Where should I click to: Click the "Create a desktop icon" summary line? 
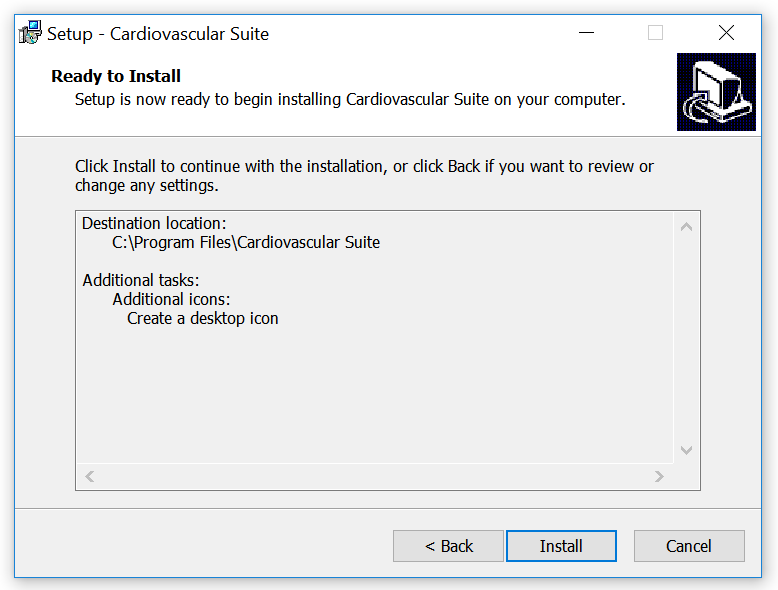point(203,318)
